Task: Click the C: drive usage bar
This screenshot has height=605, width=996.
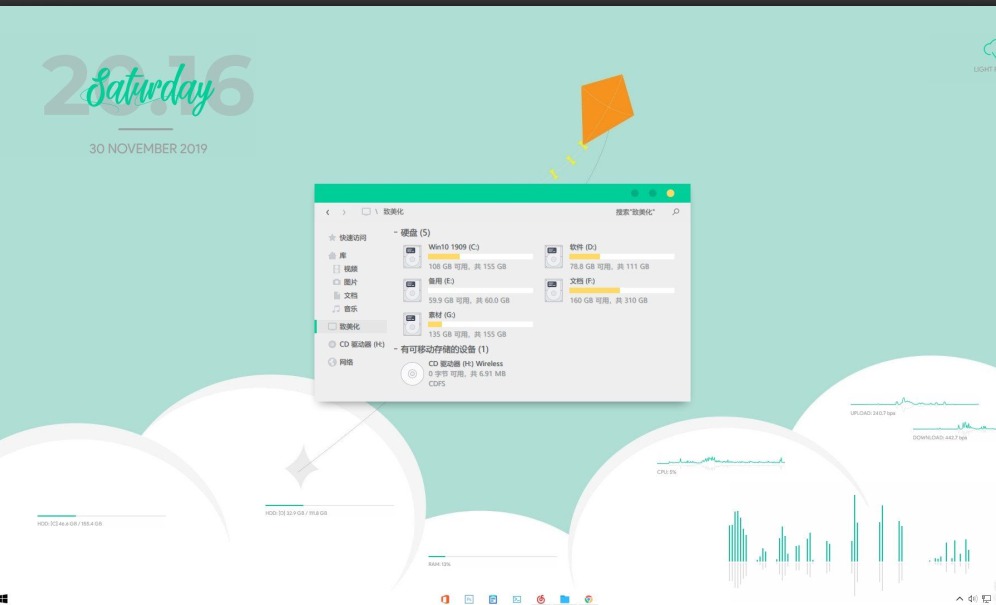Action: pyautogui.click(x=480, y=257)
